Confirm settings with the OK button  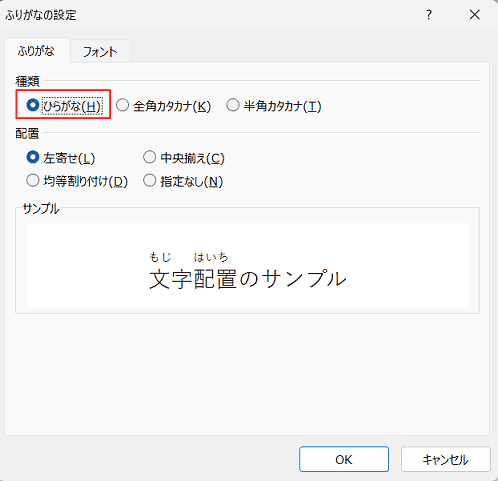tap(344, 459)
